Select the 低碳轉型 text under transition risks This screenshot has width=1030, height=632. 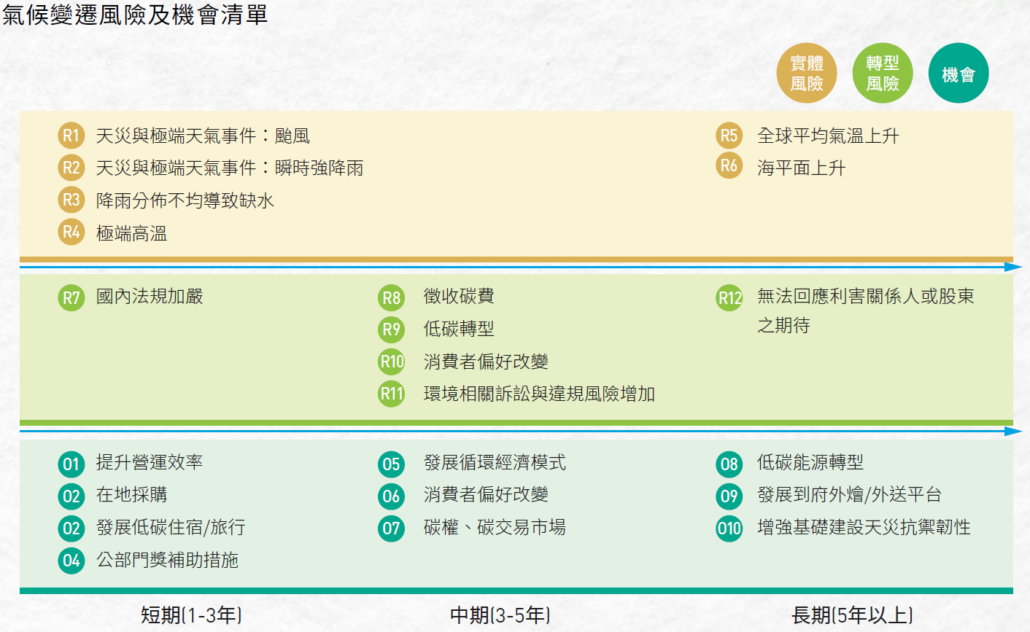pos(459,328)
